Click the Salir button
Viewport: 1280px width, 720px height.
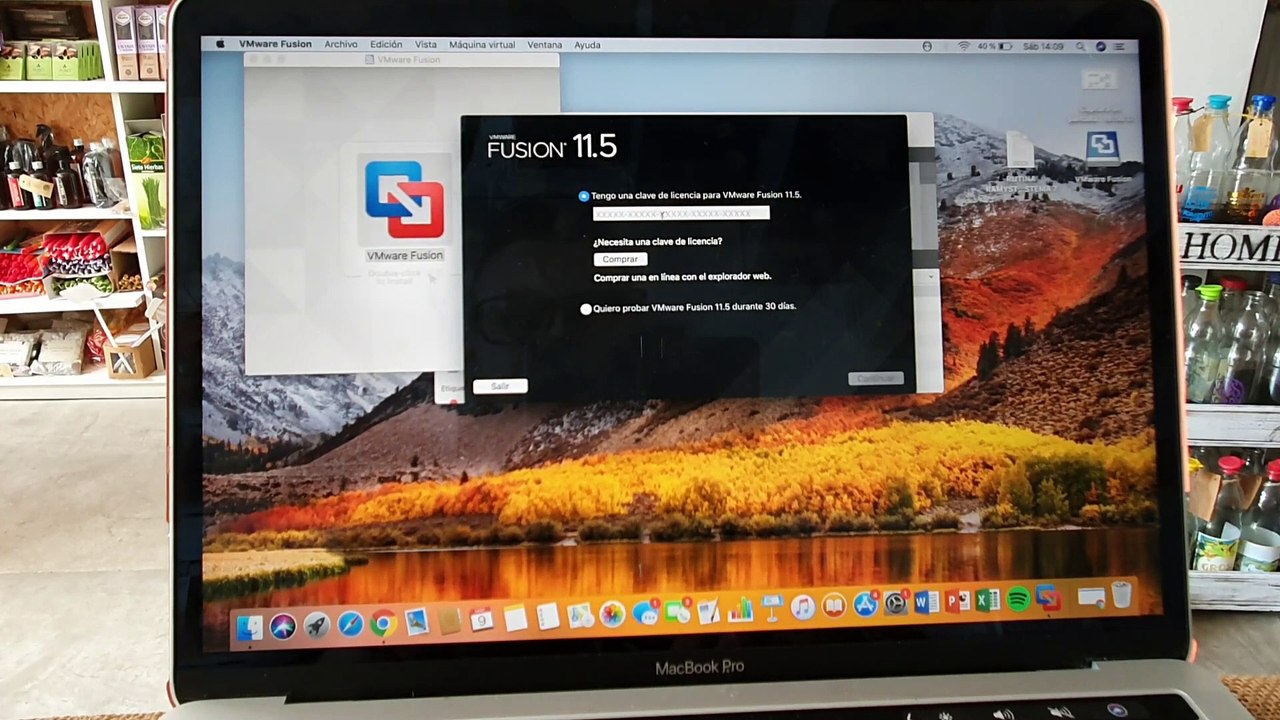[500, 386]
